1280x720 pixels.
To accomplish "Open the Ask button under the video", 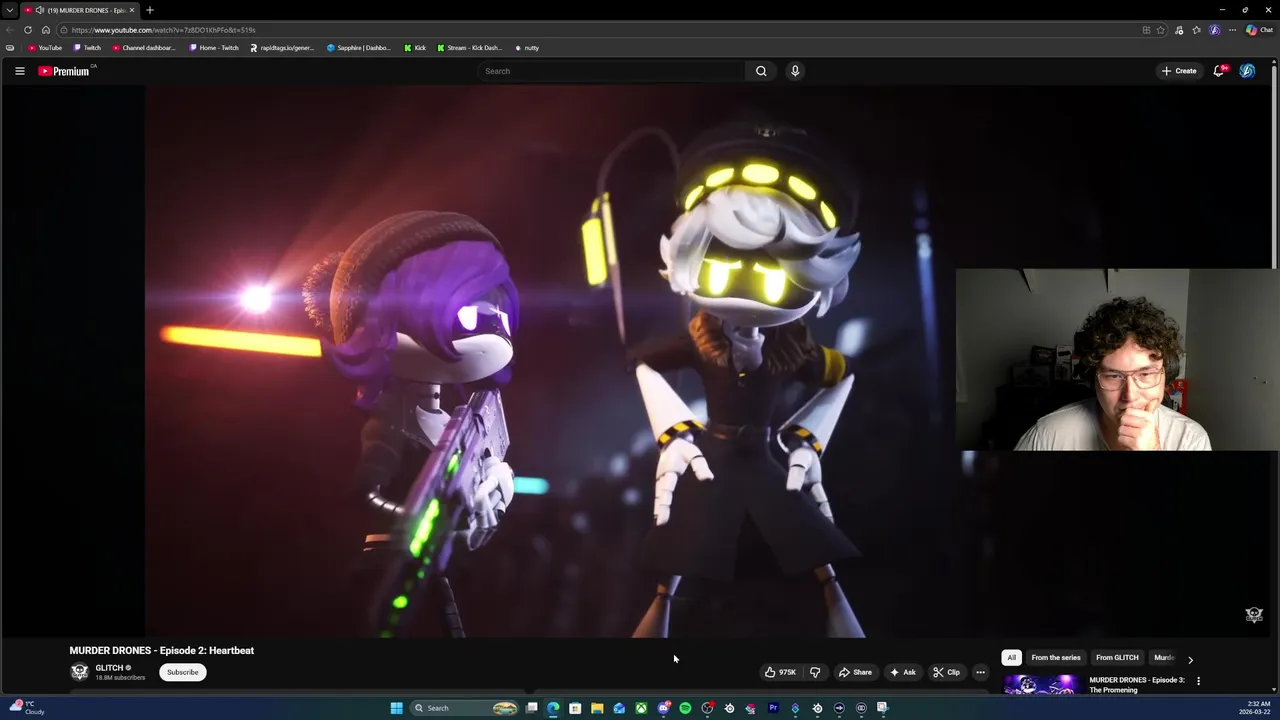I will (903, 672).
